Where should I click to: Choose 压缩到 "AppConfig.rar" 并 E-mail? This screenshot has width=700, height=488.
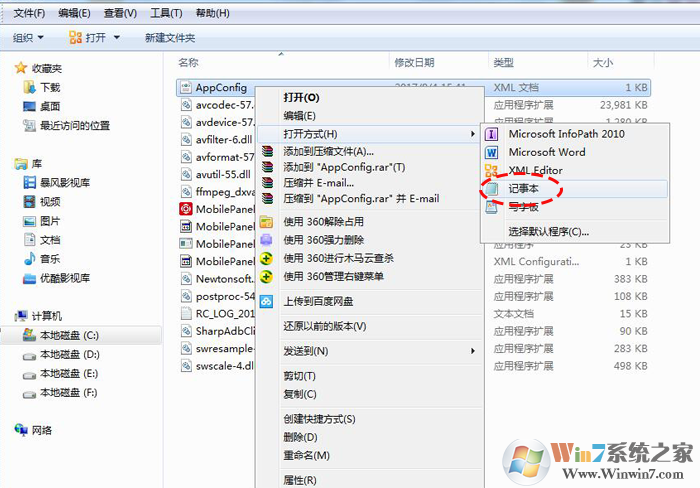(361, 199)
